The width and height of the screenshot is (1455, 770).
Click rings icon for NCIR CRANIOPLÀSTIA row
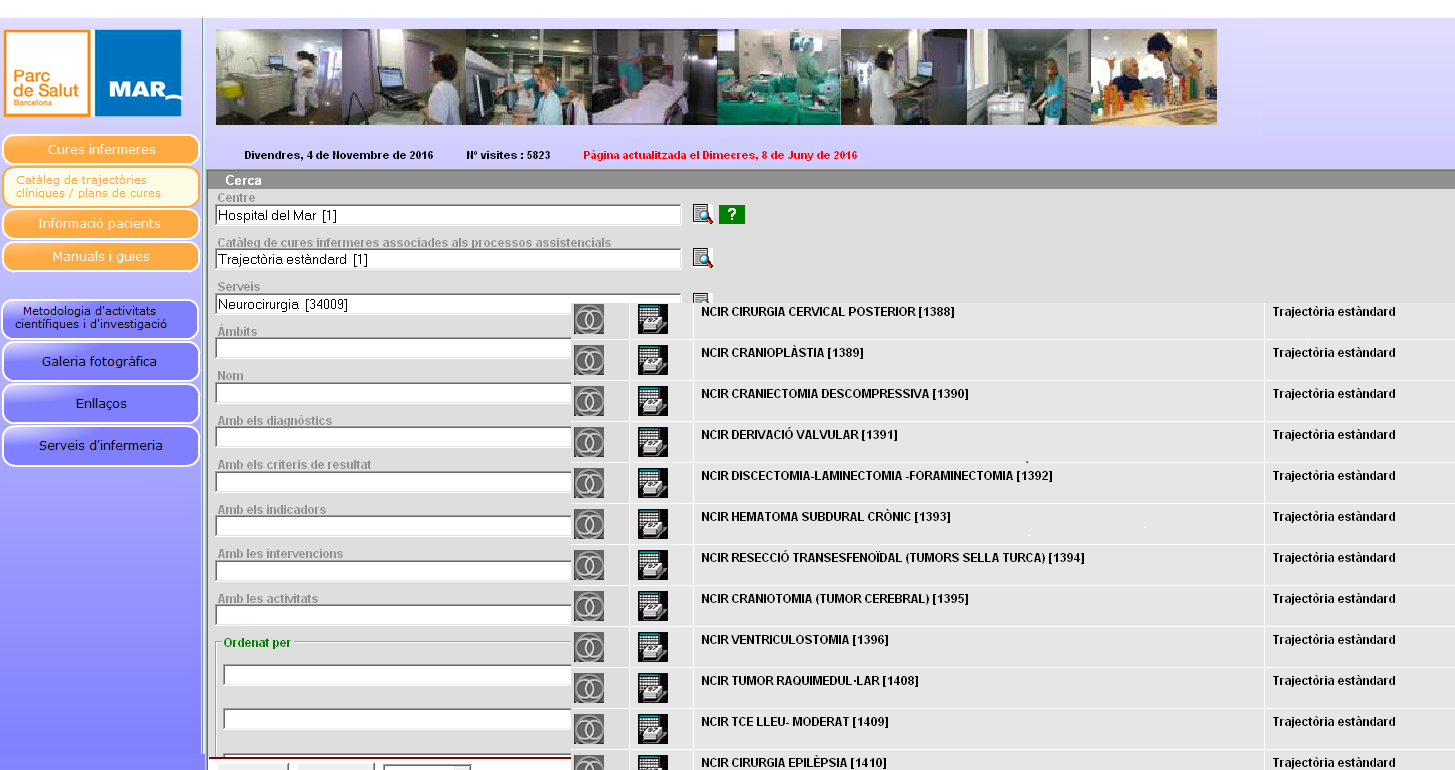tap(589, 360)
